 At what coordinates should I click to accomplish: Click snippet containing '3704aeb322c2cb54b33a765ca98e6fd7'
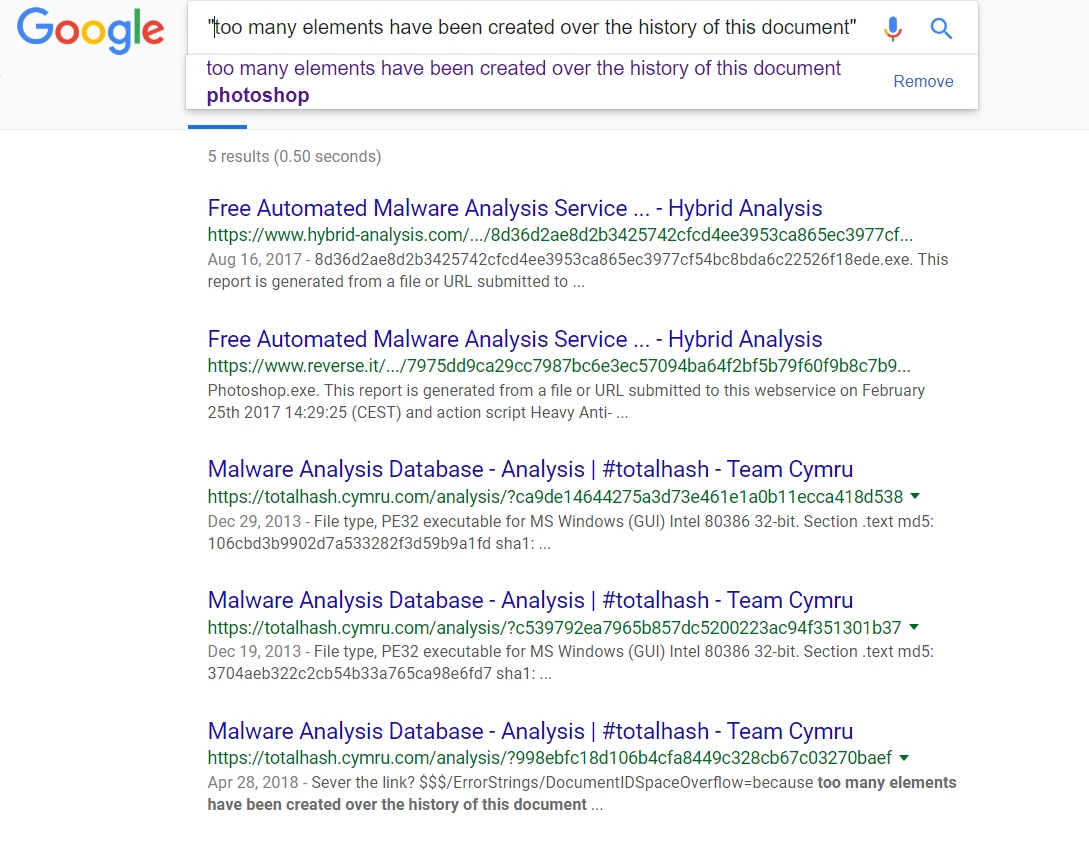571,663
